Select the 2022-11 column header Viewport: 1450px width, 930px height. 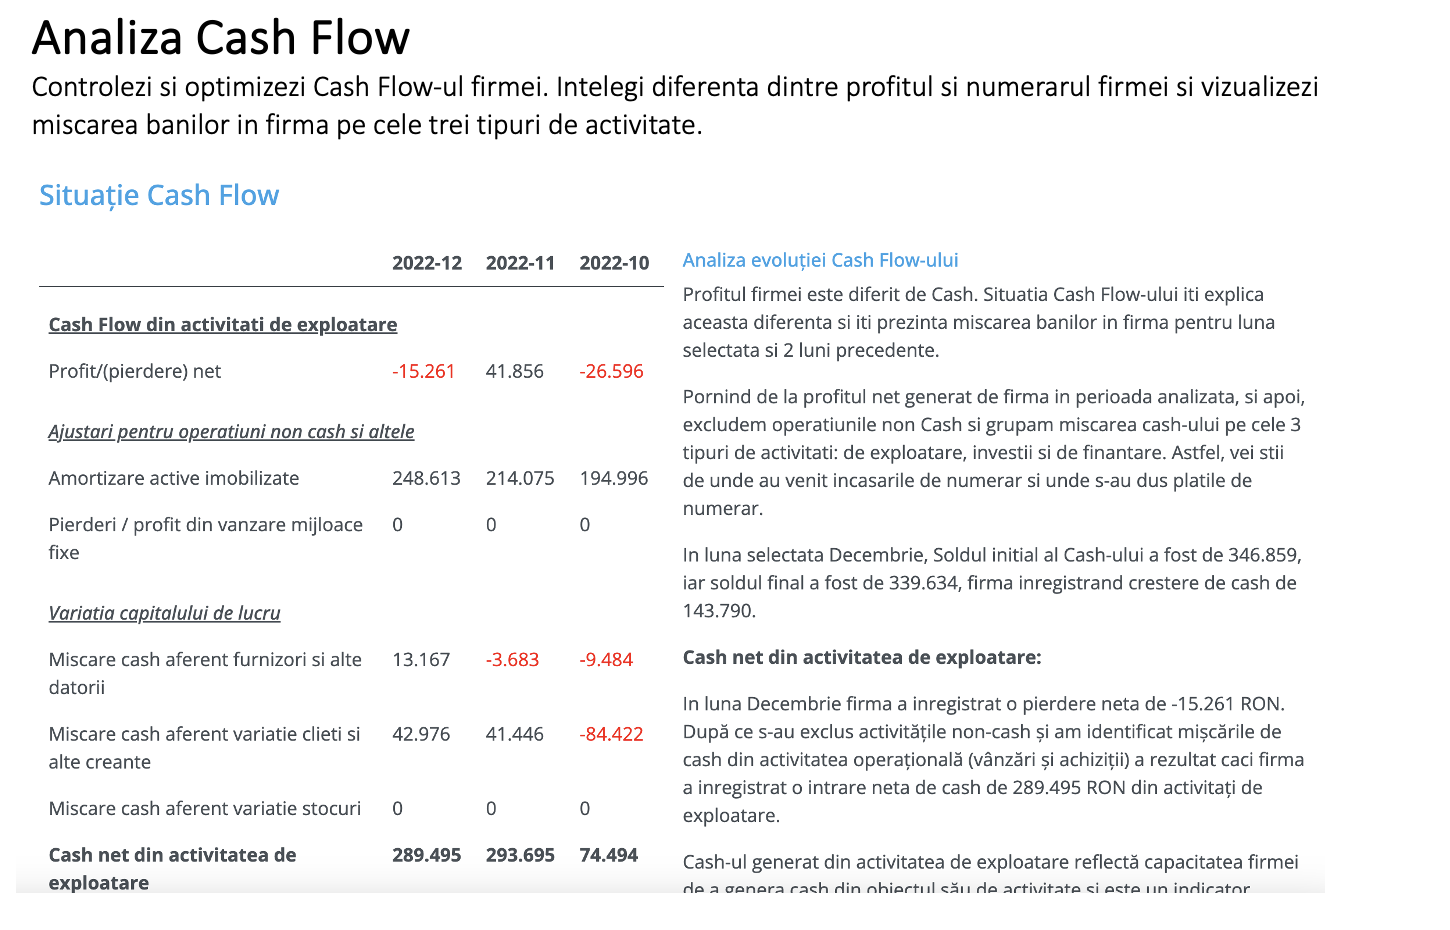(x=520, y=263)
